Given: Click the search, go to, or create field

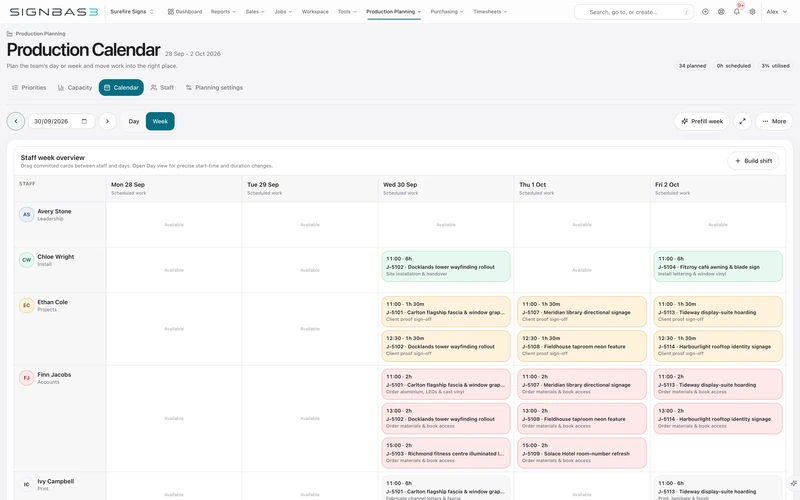Looking at the screenshot, I should pyautogui.click(x=634, y=12).
